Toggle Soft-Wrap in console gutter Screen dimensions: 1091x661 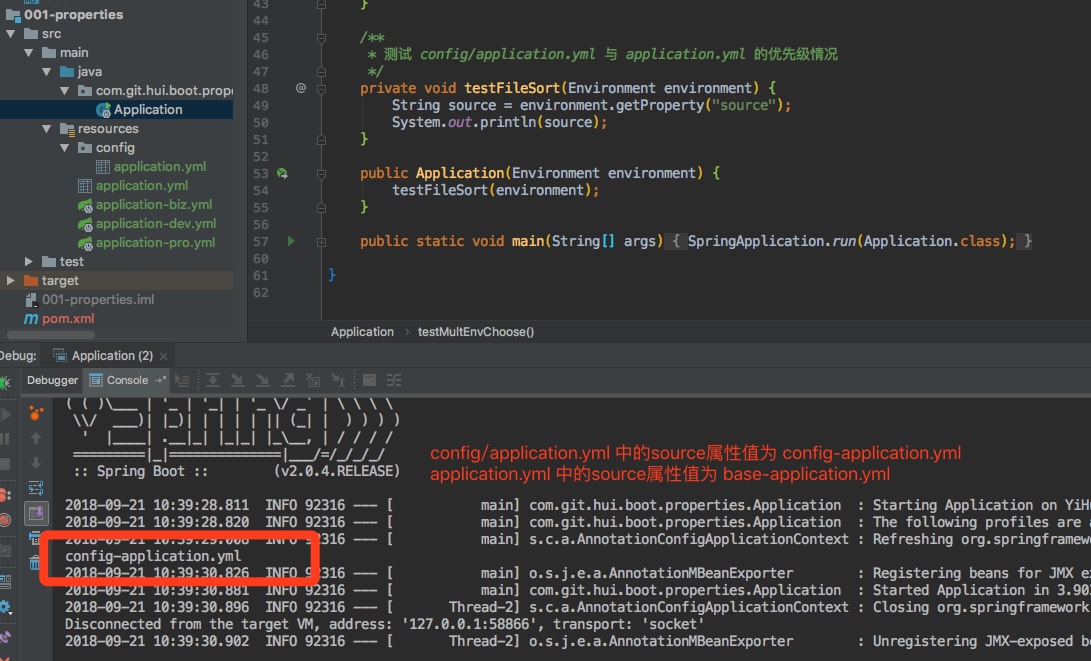click(36, 488)
